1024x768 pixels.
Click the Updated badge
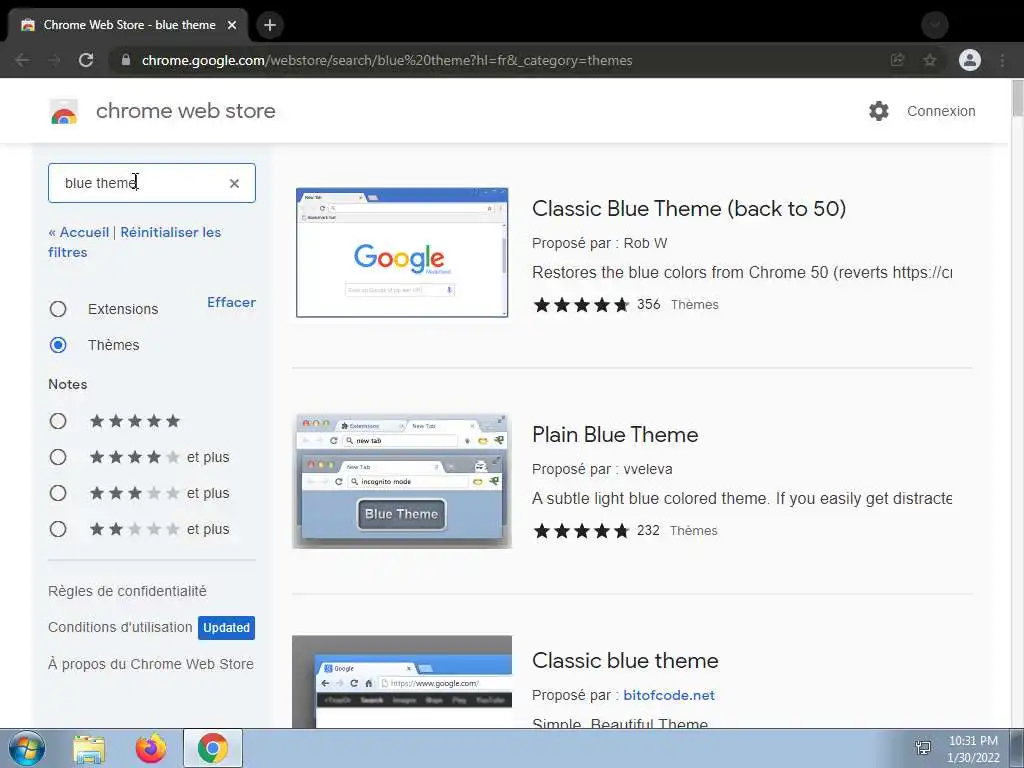click(226, 628)
